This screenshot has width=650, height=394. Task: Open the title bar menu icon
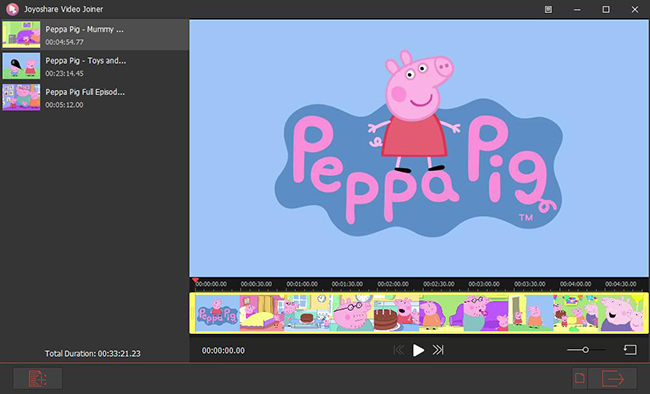[x=548, y=9]
